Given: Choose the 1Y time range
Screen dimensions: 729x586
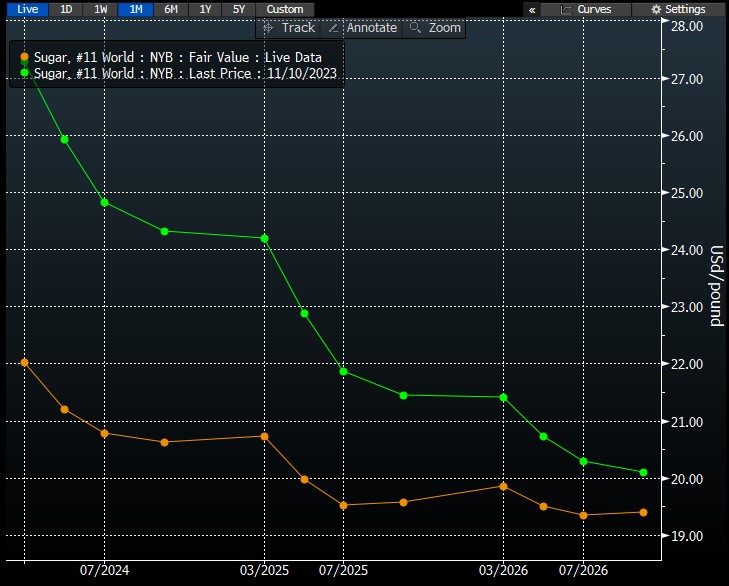Looking at the screenshot, I should pos(206,9).
